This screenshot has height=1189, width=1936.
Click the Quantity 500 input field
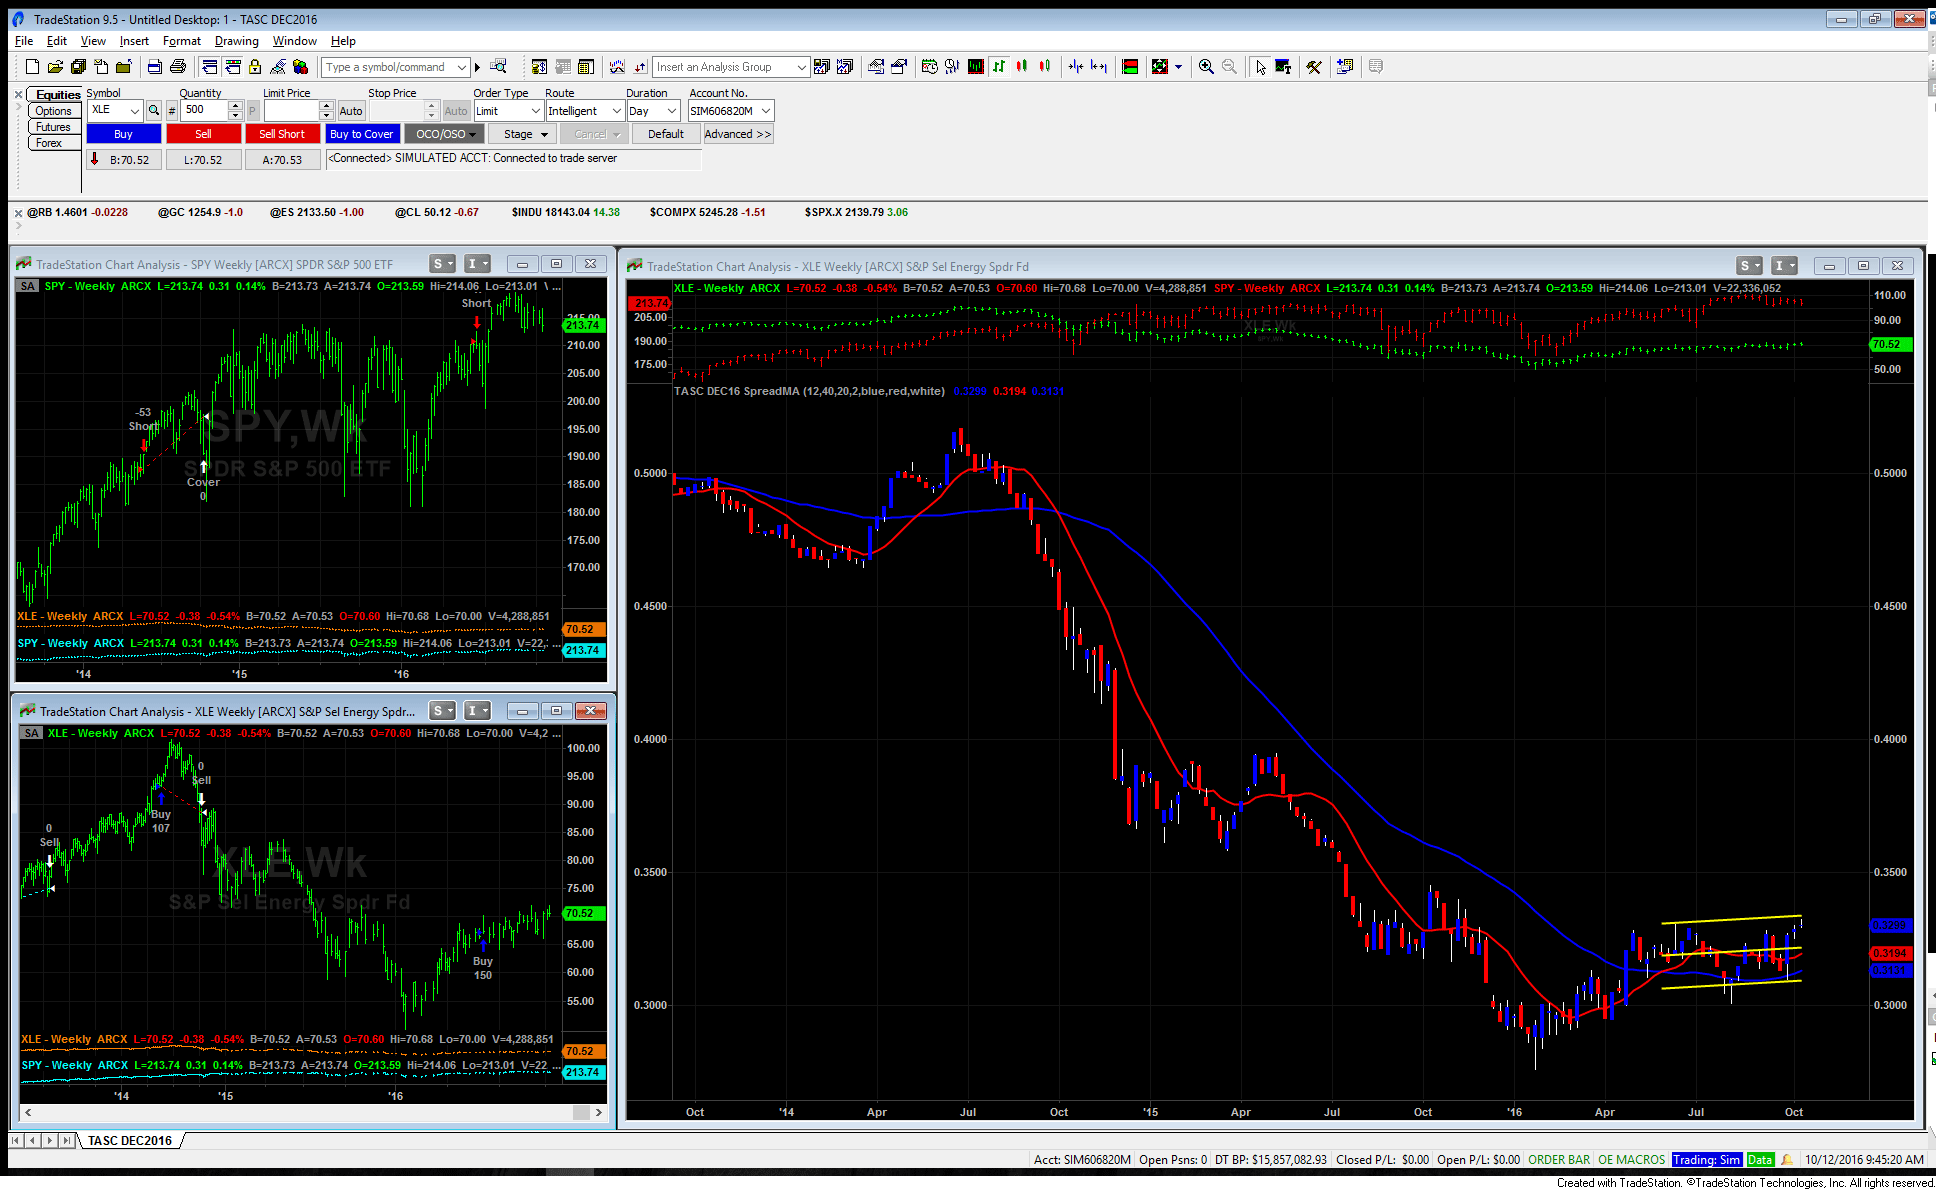[x=205, y=111]
